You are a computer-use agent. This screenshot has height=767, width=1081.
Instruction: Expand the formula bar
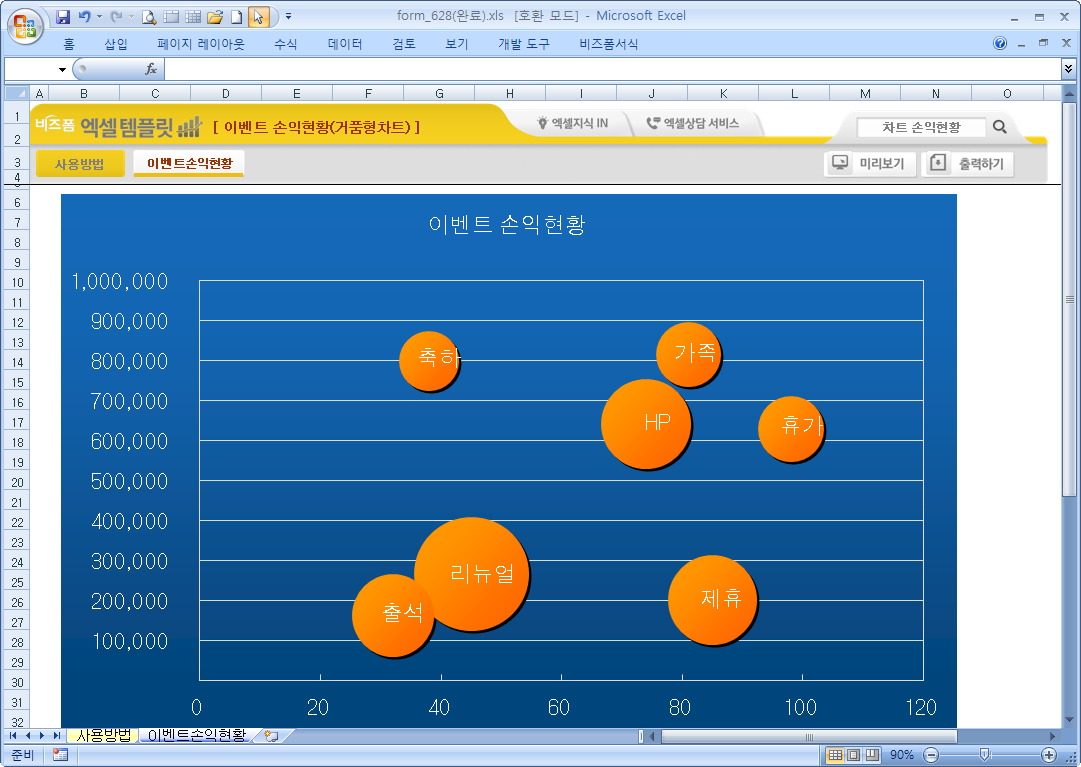(1068, 69)
